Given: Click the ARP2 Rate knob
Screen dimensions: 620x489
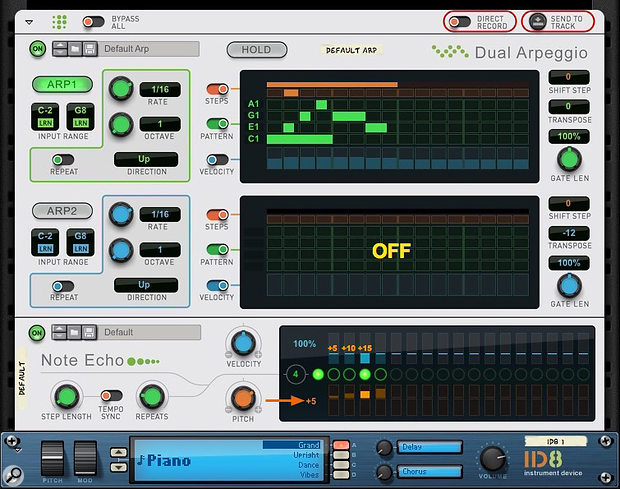Looking at the screenshot, I should 121,214.
